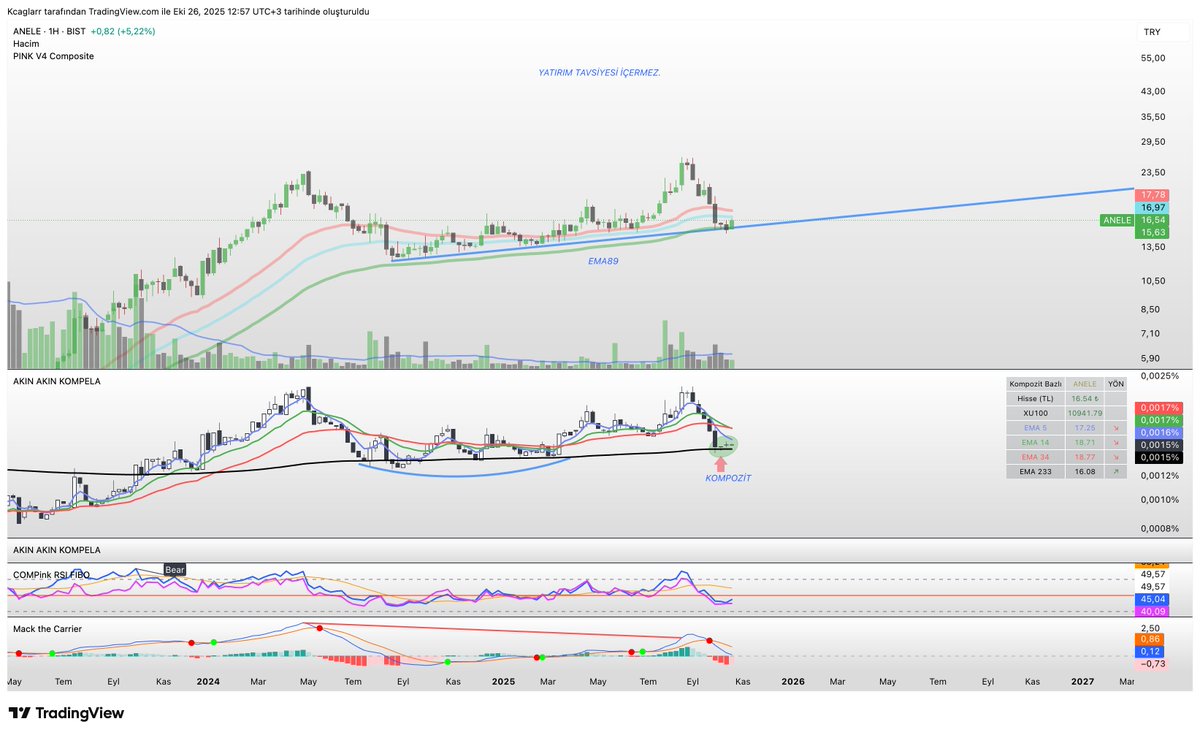Click the ANELE · 1H · BIST symbol title
Viewport: 1200px width, 735px height.
click(x=48, y=32)
